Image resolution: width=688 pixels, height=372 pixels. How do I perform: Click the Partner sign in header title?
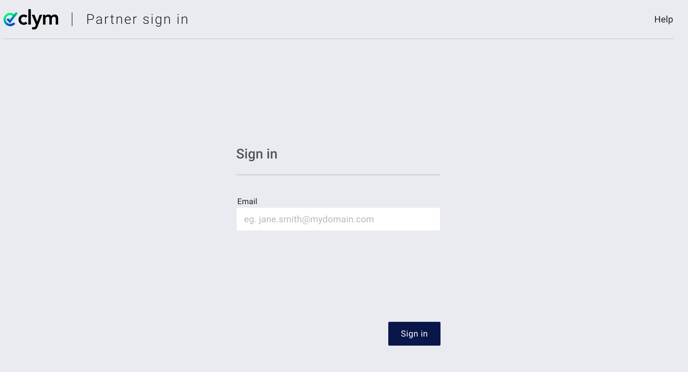click(x=137, y=19)
